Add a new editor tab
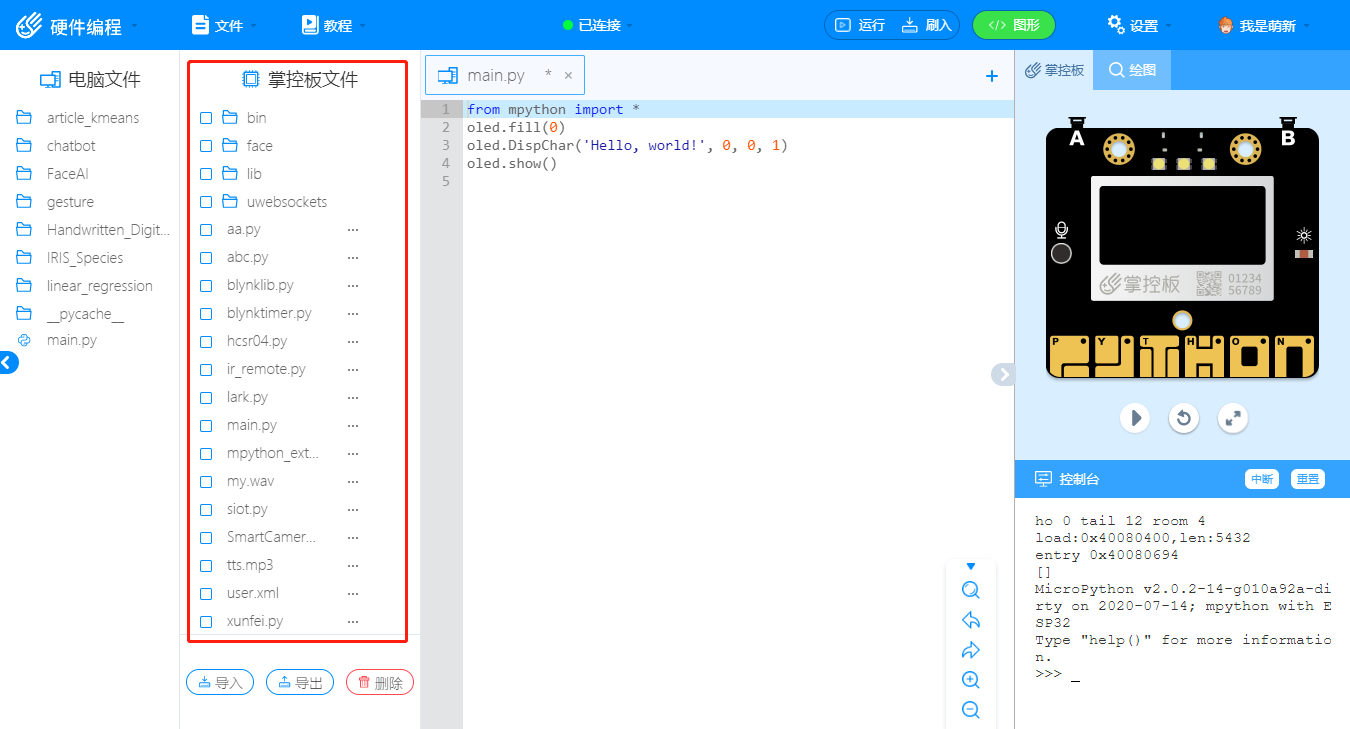1350x729 pixels. [992, 76]
